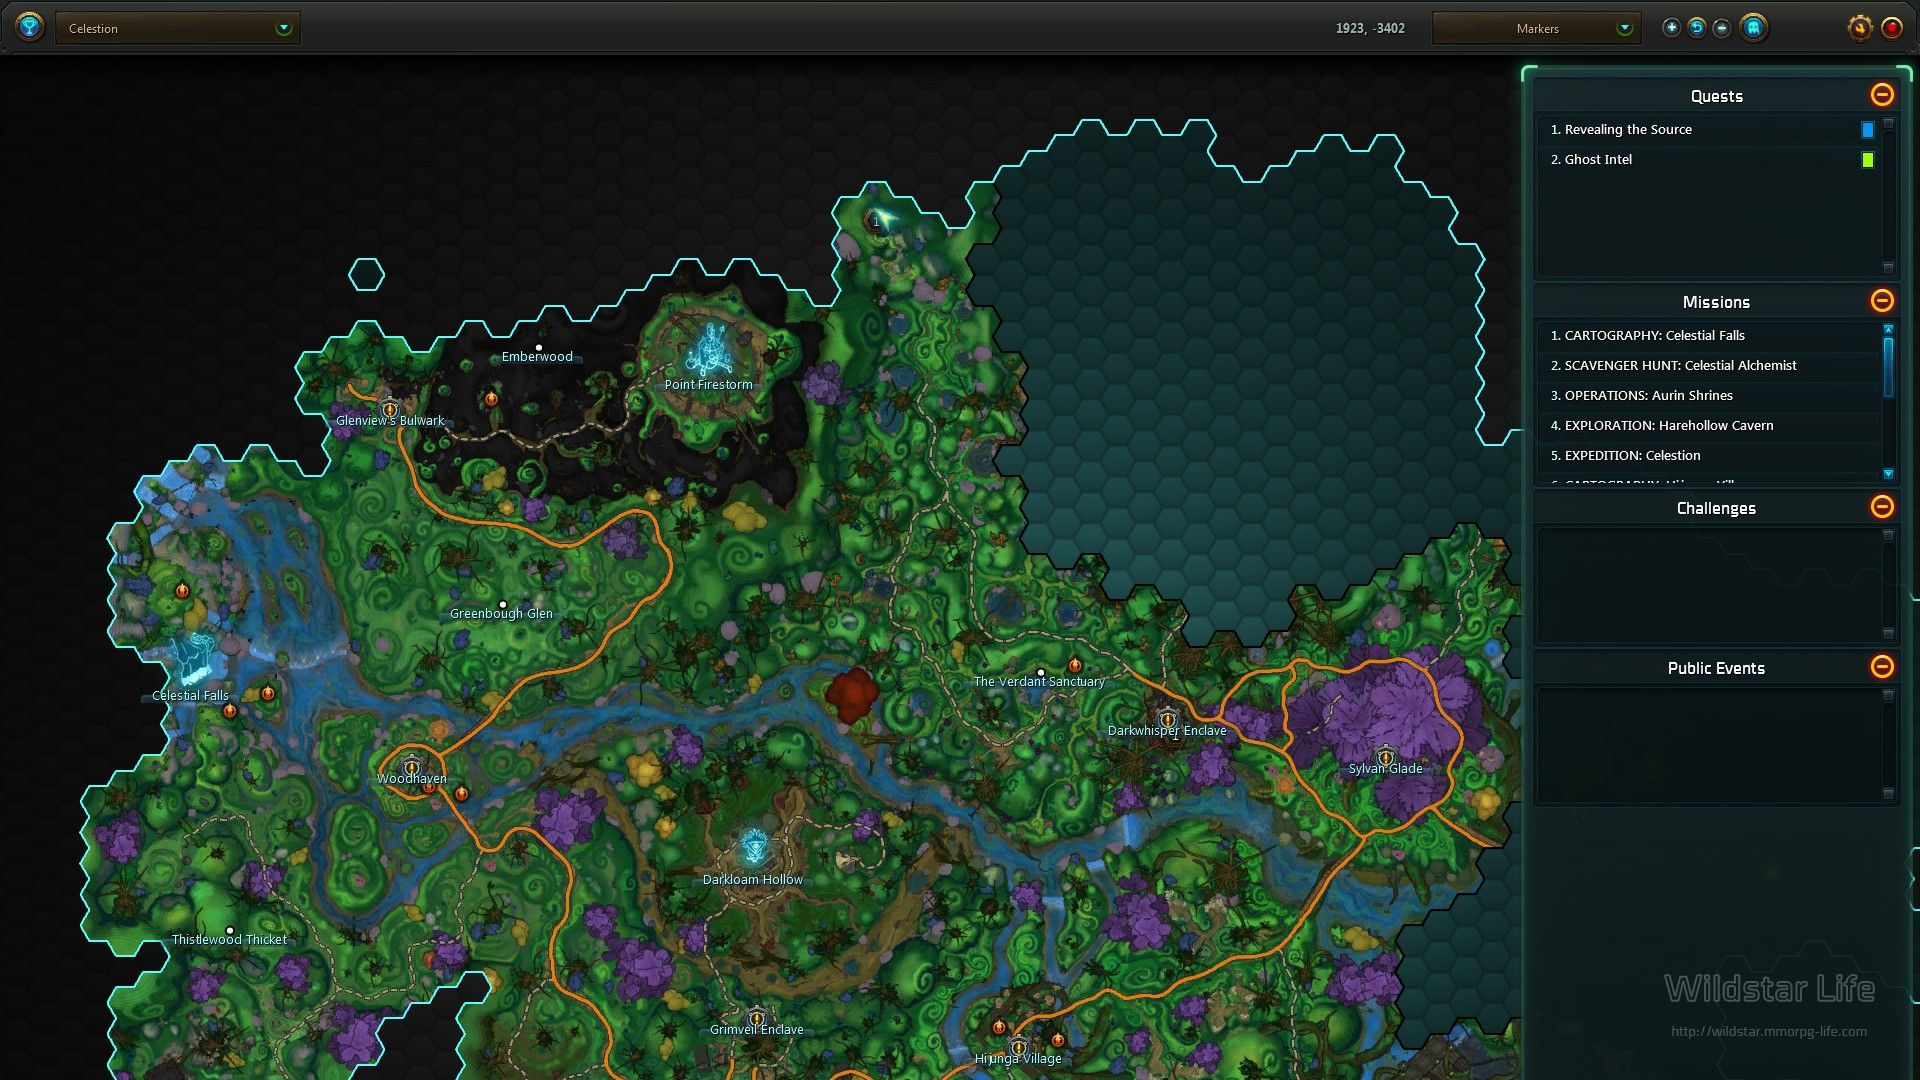The height and width of the screenshot is (1080, 1920).
Task: Select mission EXPEDITION: Celestion
Action: [x=1708, y=456]
